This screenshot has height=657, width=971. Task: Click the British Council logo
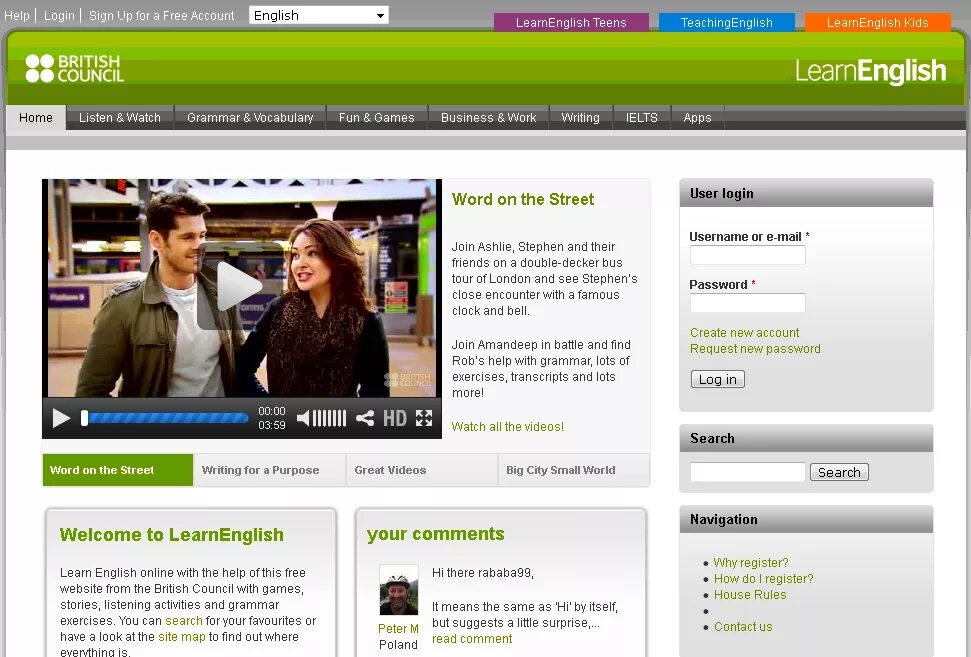tap(75, 68)
